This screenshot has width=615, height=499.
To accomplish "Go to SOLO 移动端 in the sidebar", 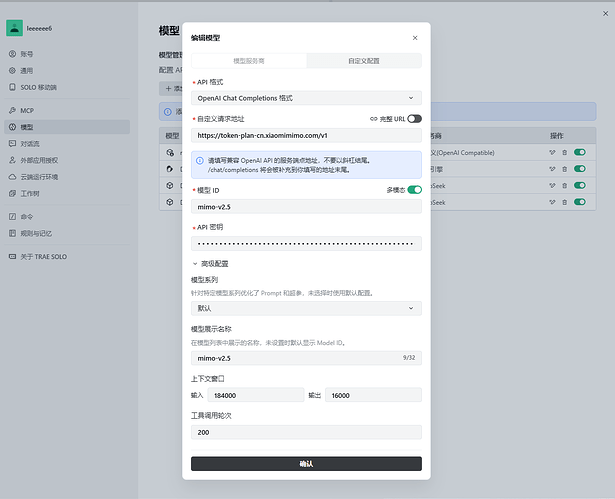I will click(67, 87).
